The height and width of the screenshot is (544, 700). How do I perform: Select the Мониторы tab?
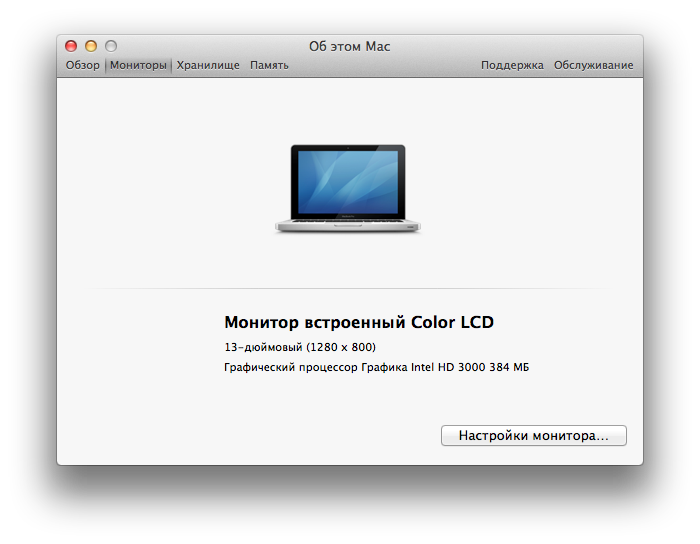(138, 65)
